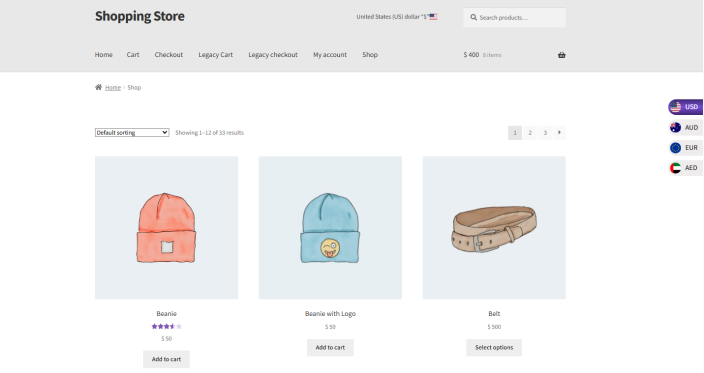Switch currency to AUD flag button
The width and height of the screenshot is (704, 373).
pos(685,127)
